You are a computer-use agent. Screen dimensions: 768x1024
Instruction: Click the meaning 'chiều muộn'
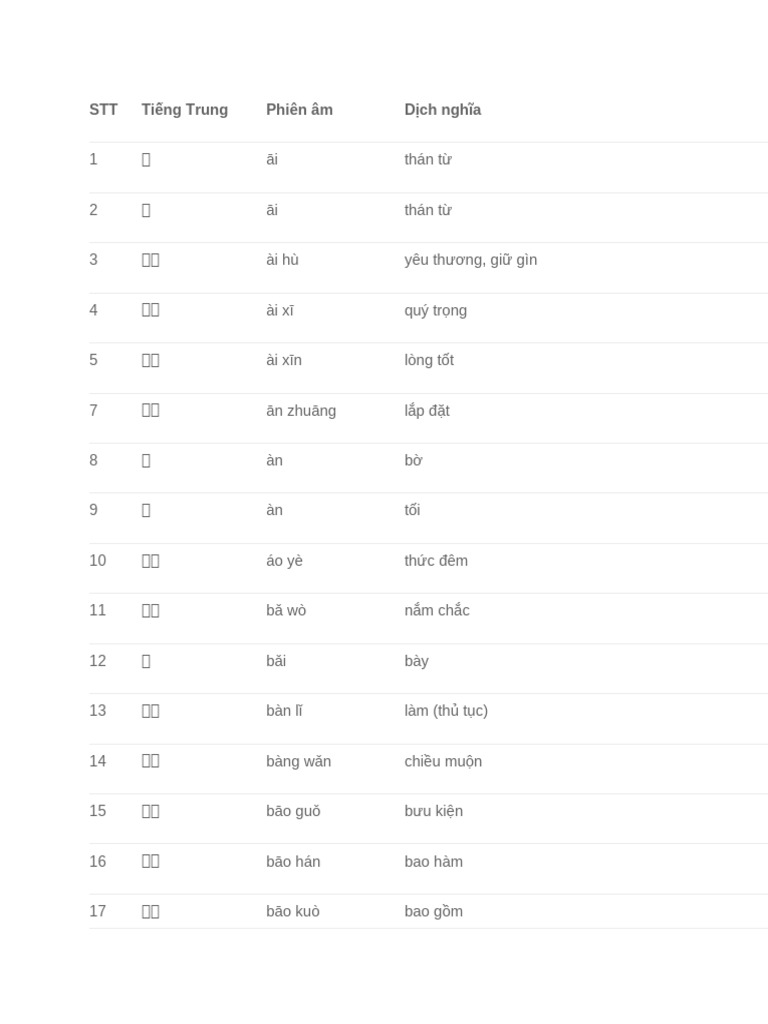point(443,761)
